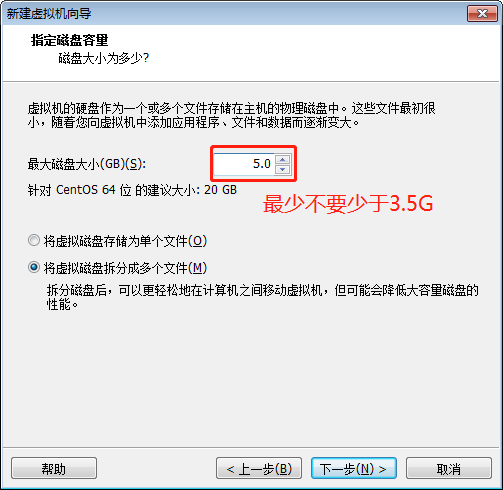Screen dimensions: 503x490
Task: Click the red 最少不要少于3.5G annotation
Action: click(348, 204)
